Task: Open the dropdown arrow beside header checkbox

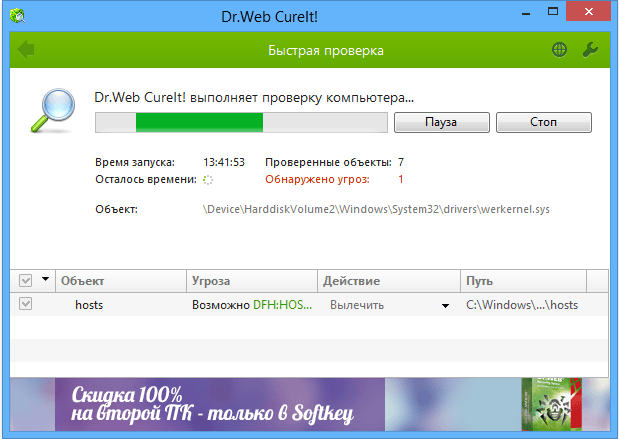Action: tap(45, 279)
